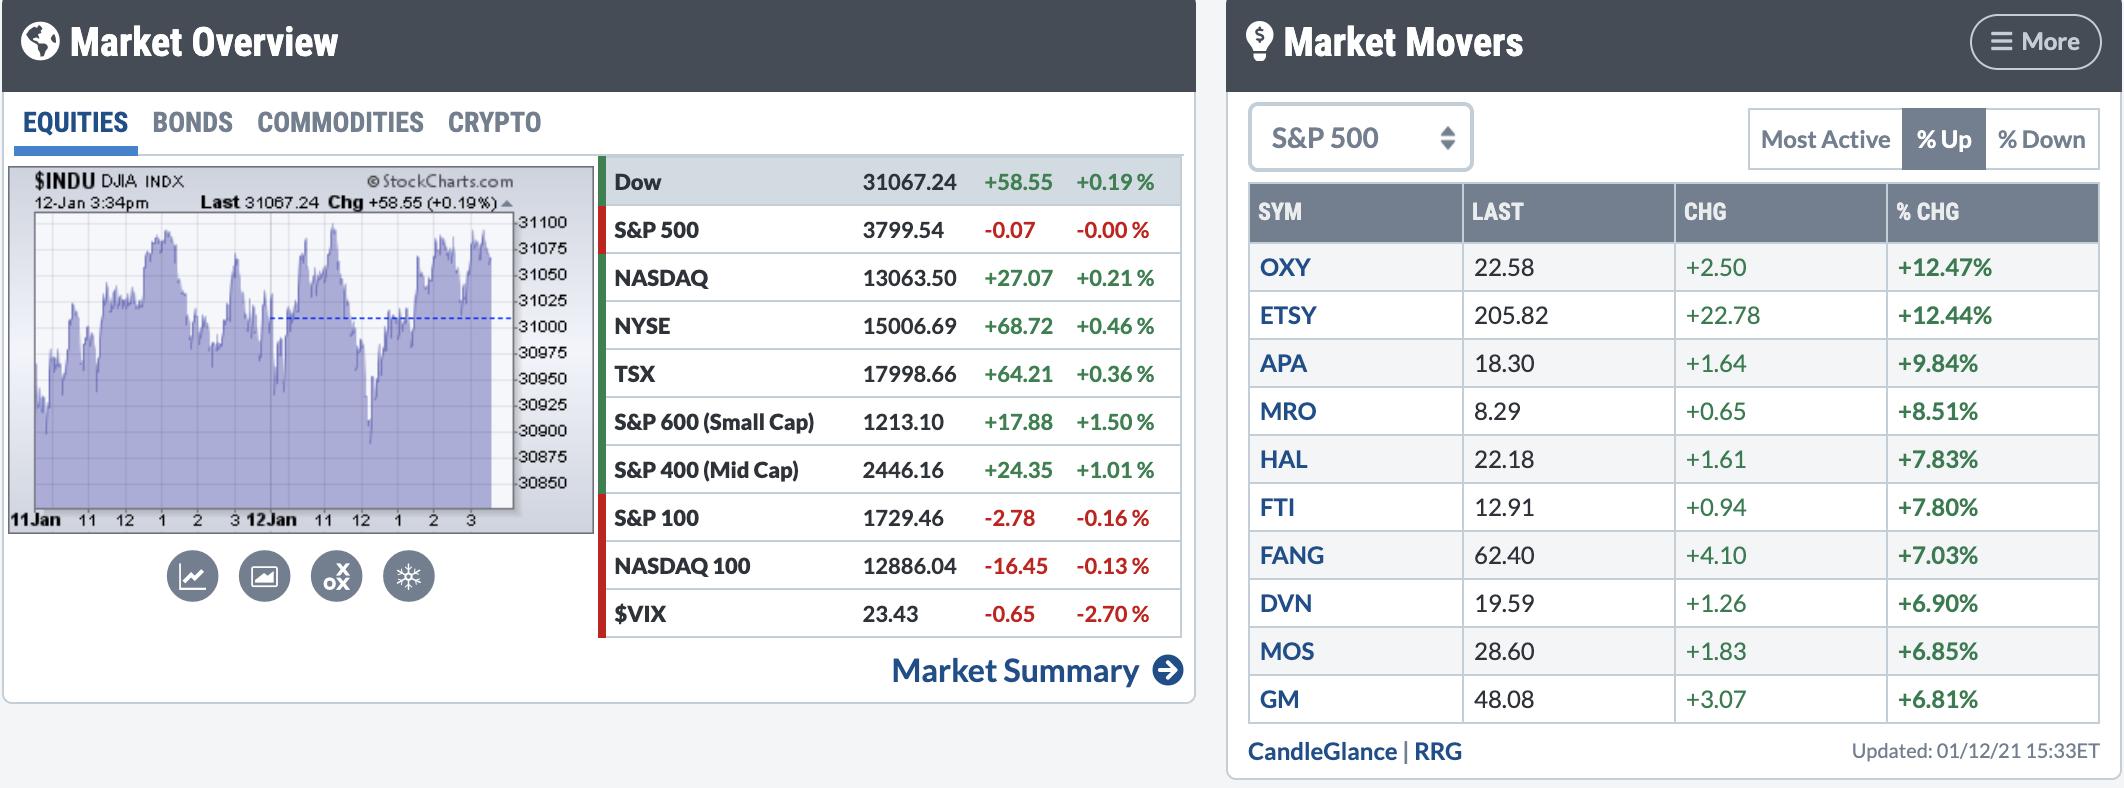Click the gallery view image icon
This screenshot has height=788, width=2124.
tap(264, 577)
